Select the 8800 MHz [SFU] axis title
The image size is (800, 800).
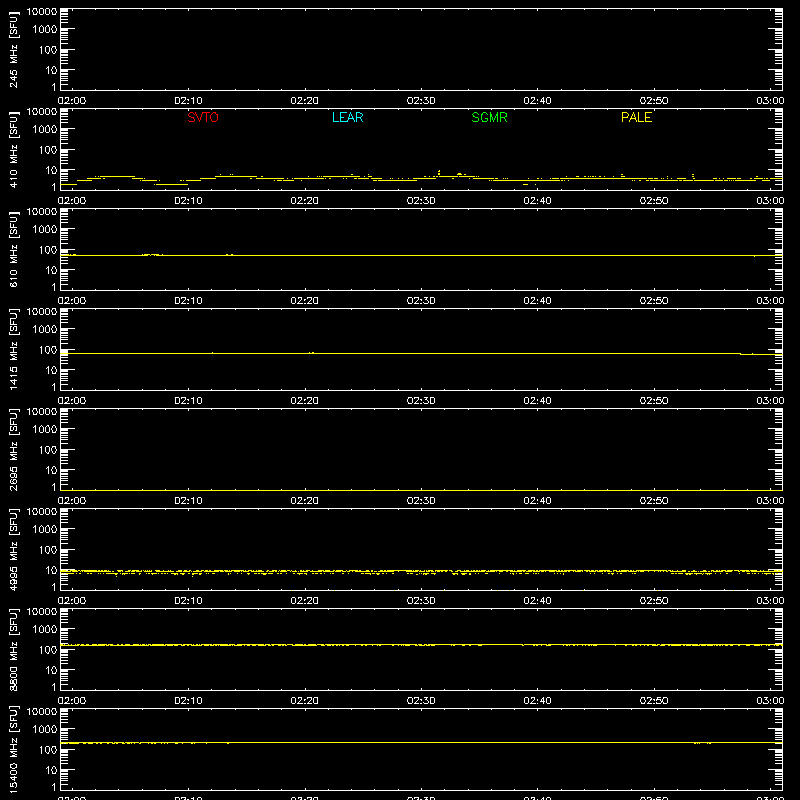click(x=13, y=650)
